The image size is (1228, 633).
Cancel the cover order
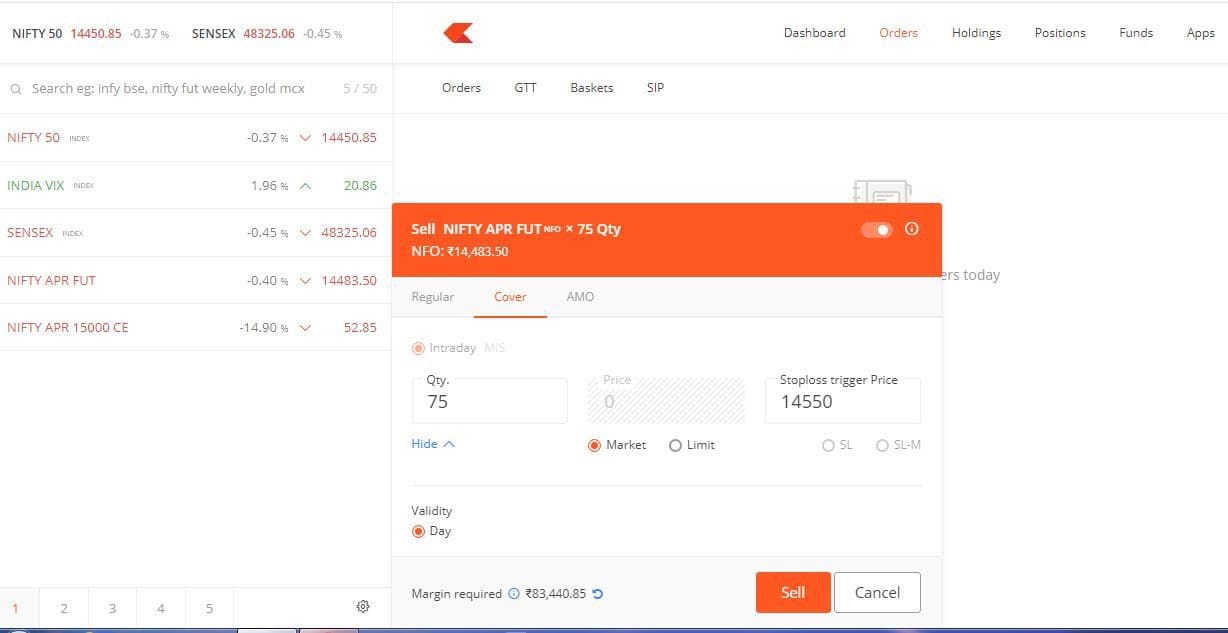(x=876, y=592)
